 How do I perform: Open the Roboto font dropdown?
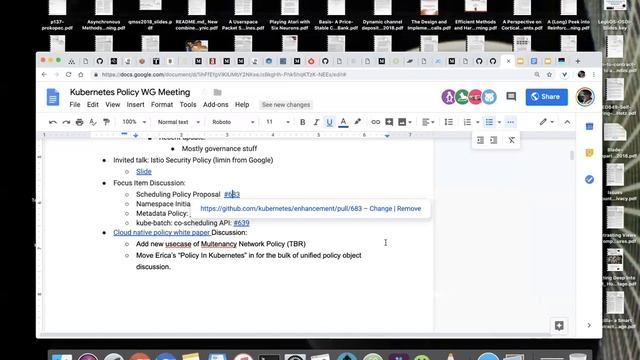(x=233, y=122)
